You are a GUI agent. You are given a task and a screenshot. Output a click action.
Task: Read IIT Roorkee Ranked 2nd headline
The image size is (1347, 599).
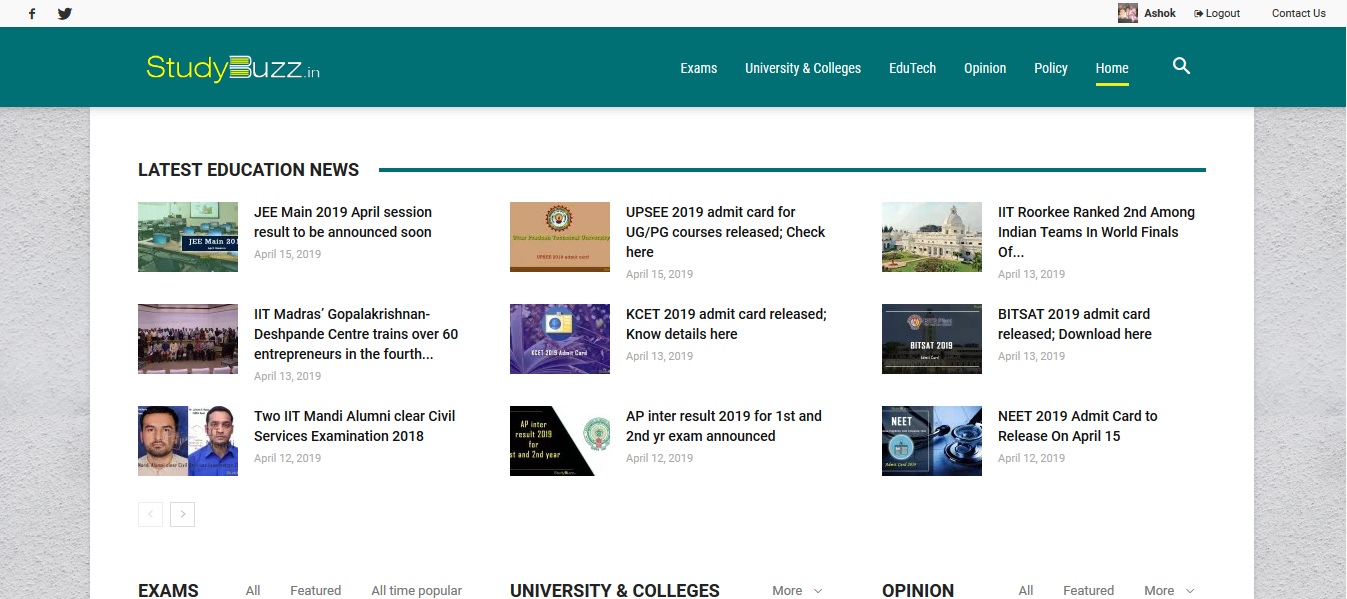coord(1097,232)
